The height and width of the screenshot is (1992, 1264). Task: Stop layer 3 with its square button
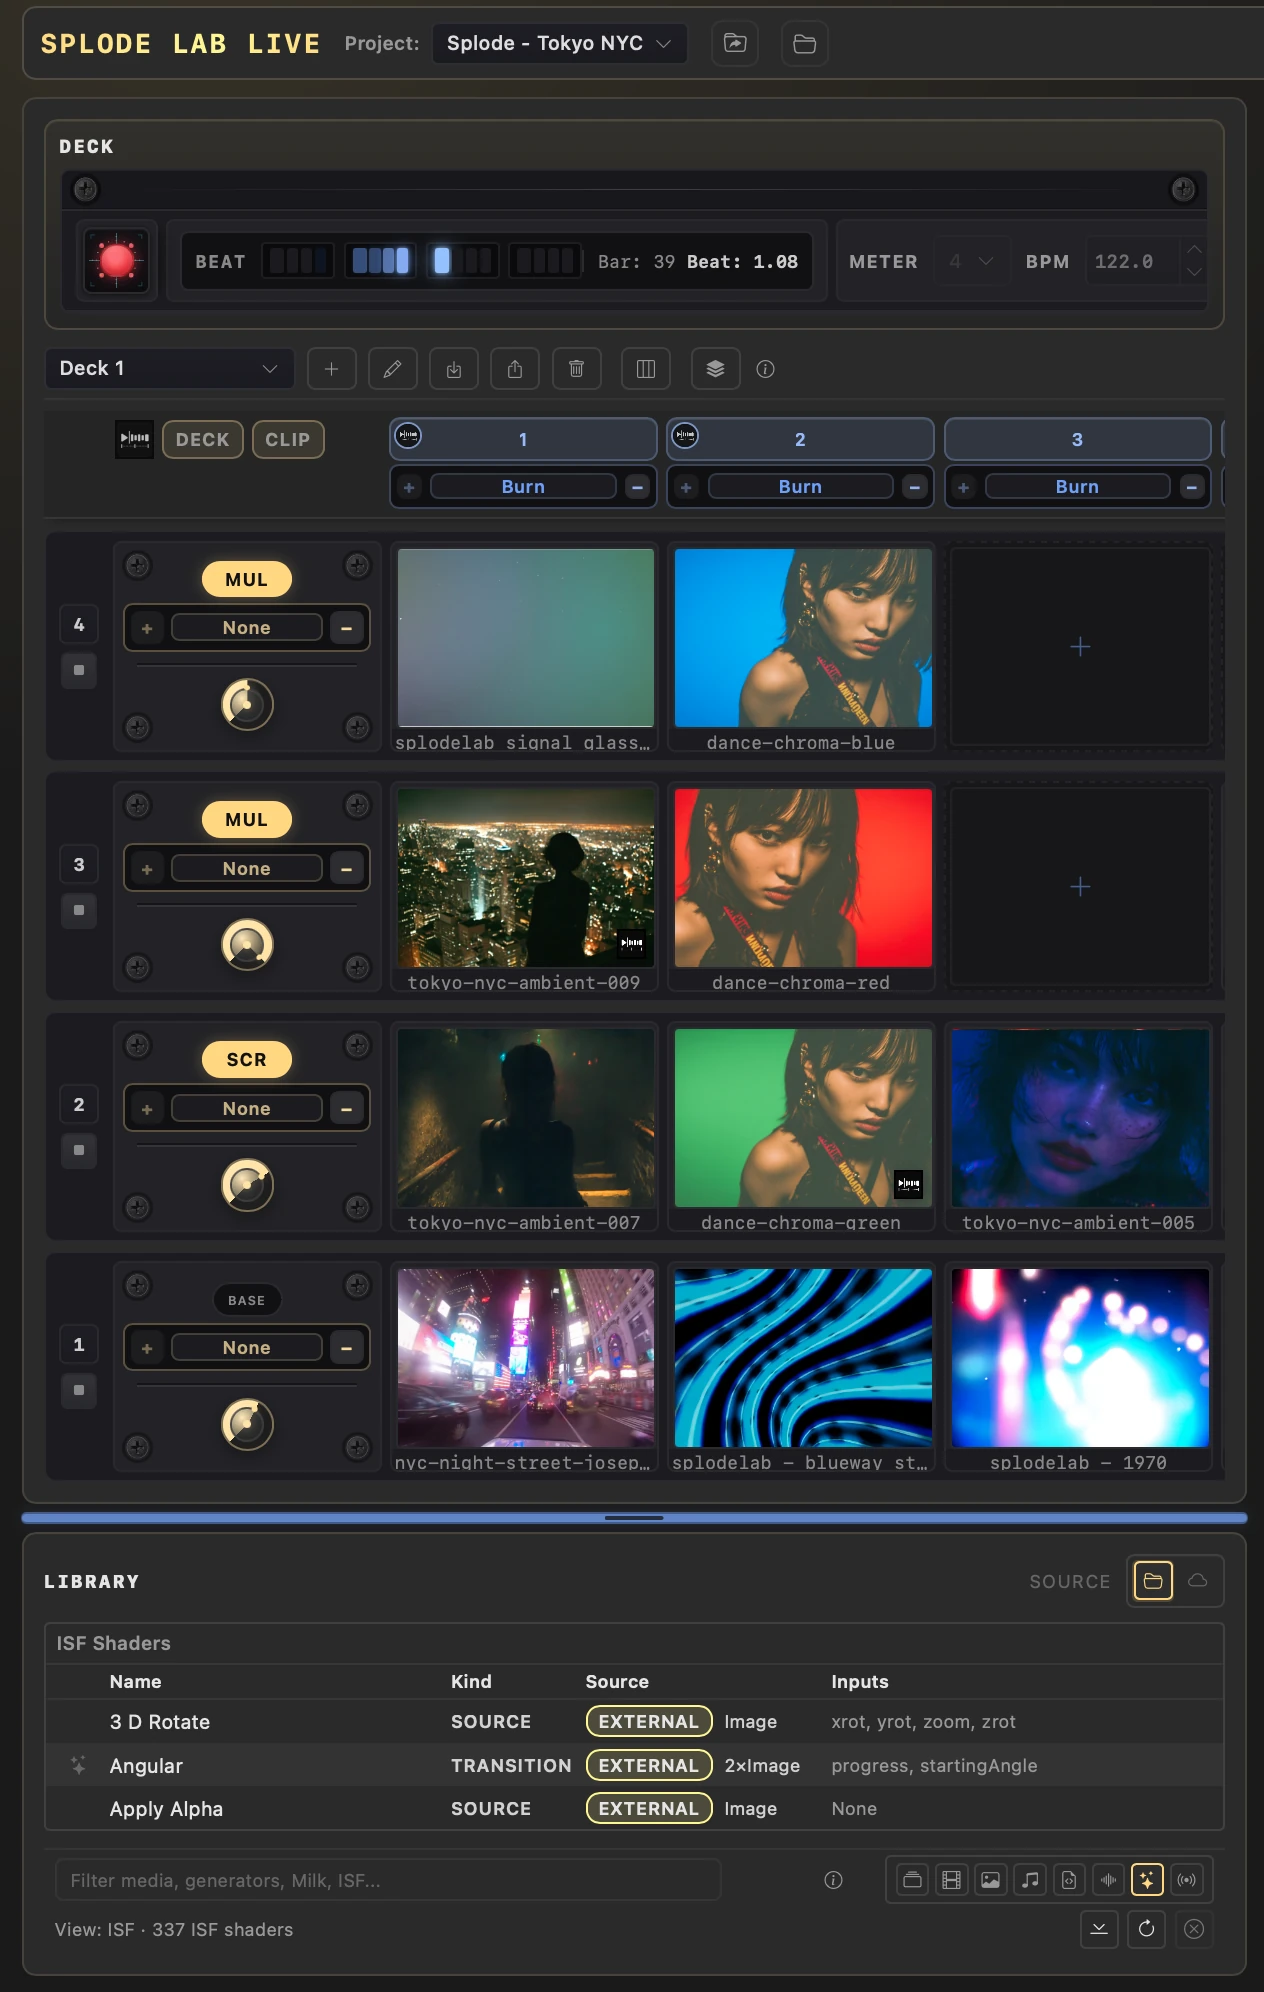point(79,910)
